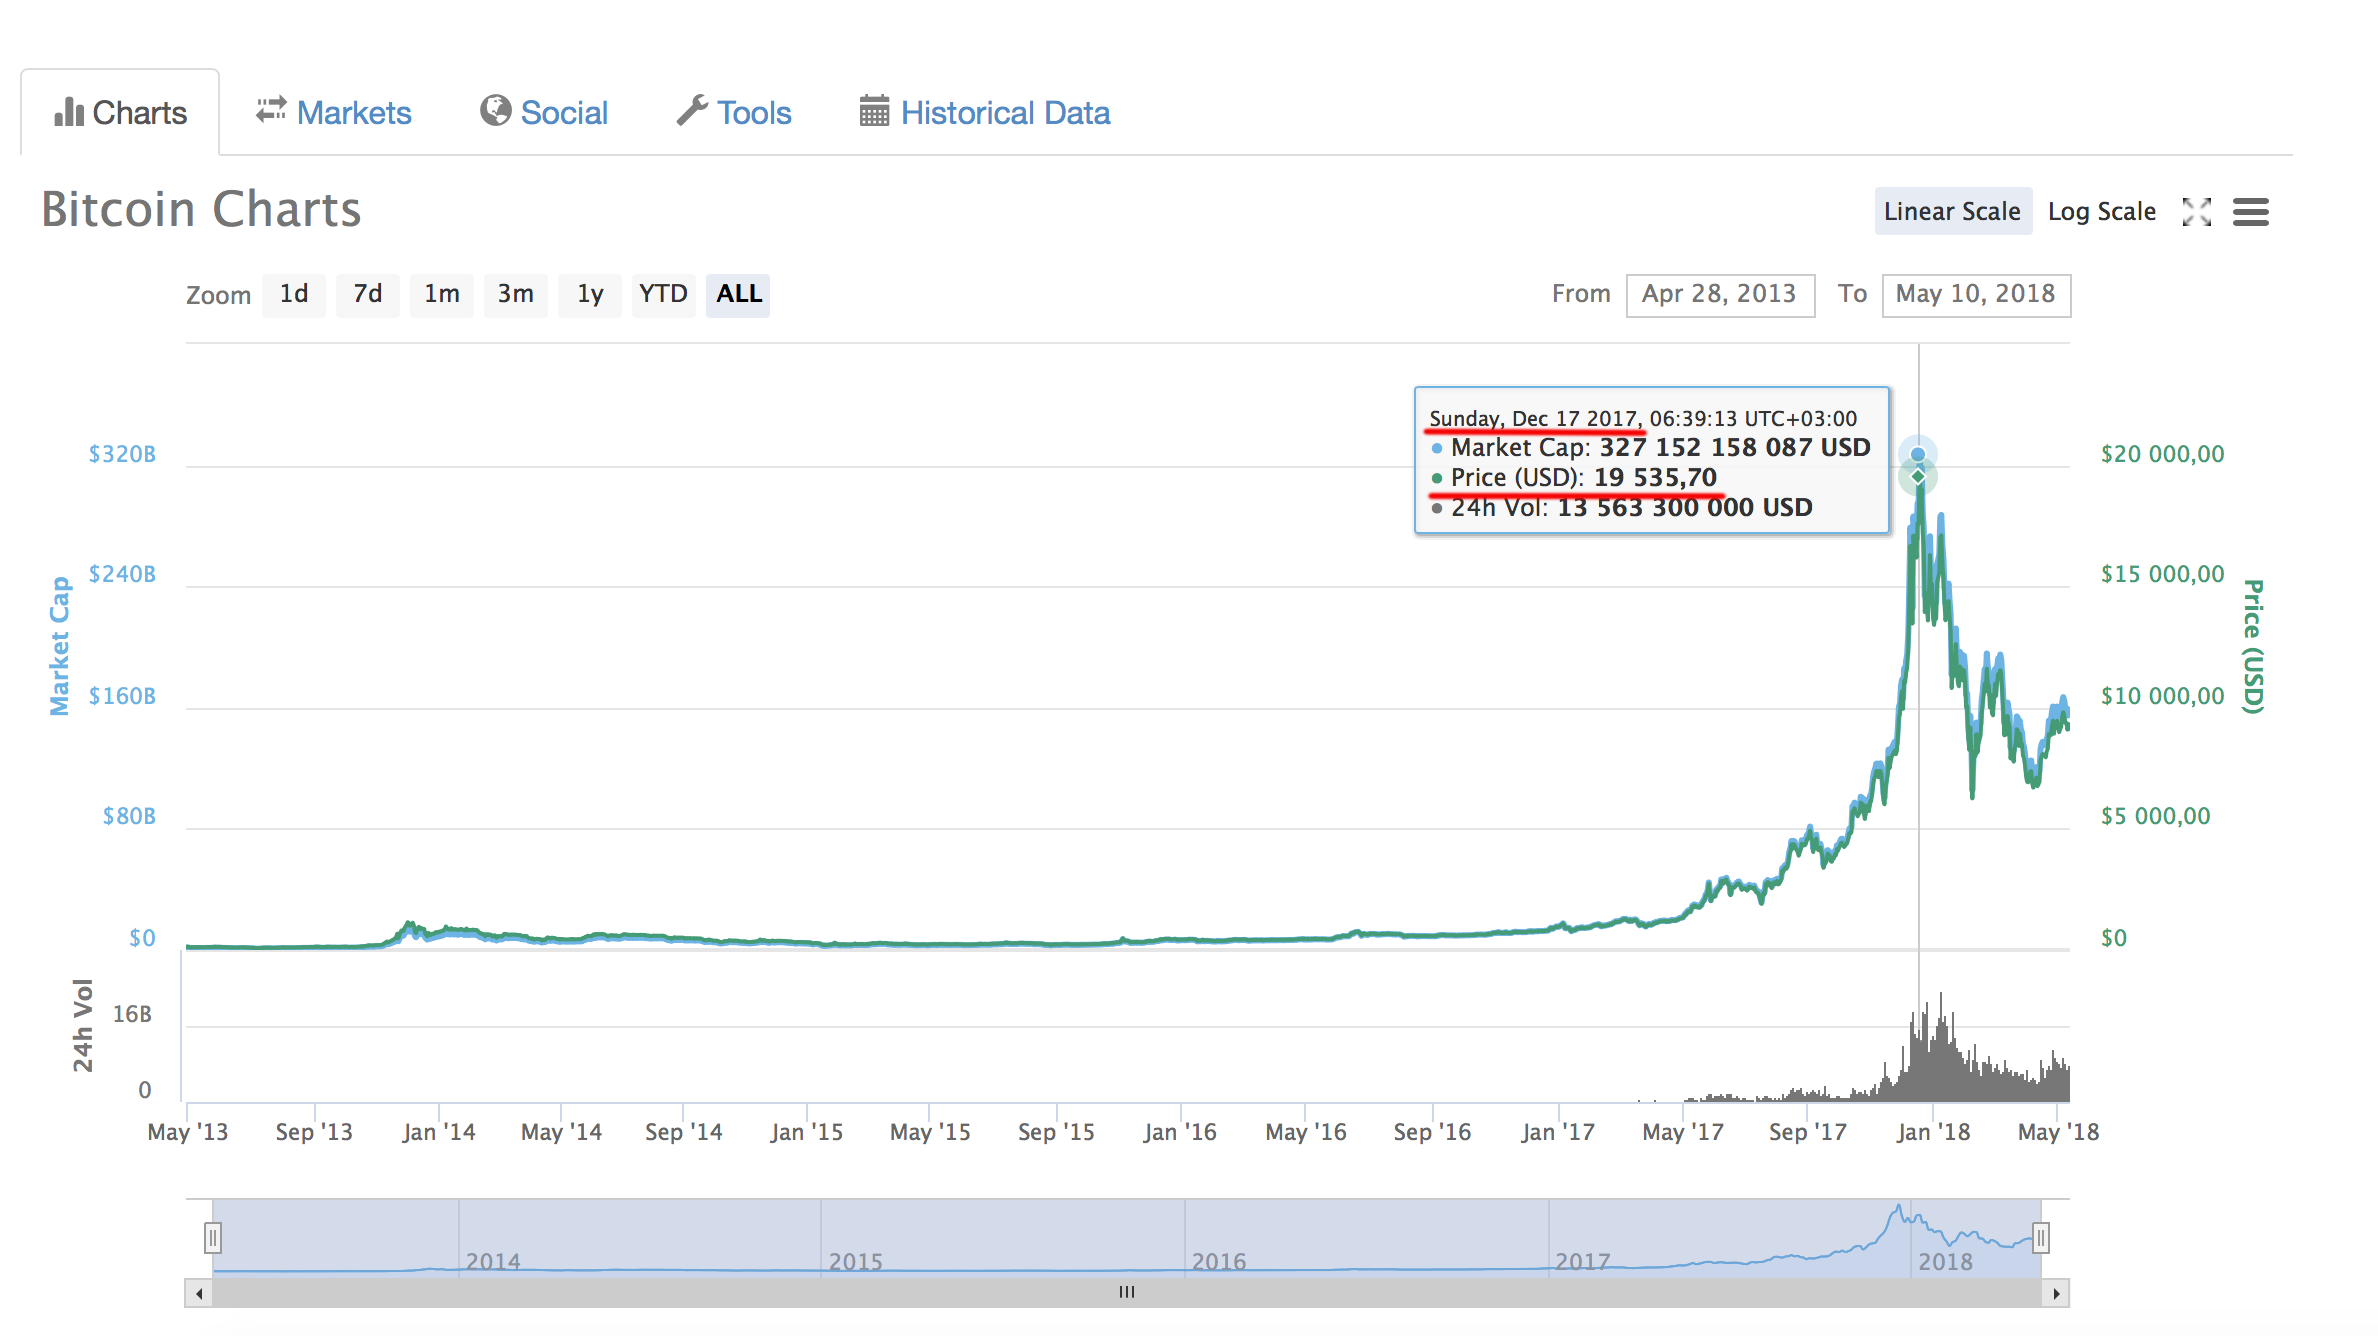Switch to Log Scale
The width and height of the screenshot is (2378, 1336).
tap(2102, 211)
